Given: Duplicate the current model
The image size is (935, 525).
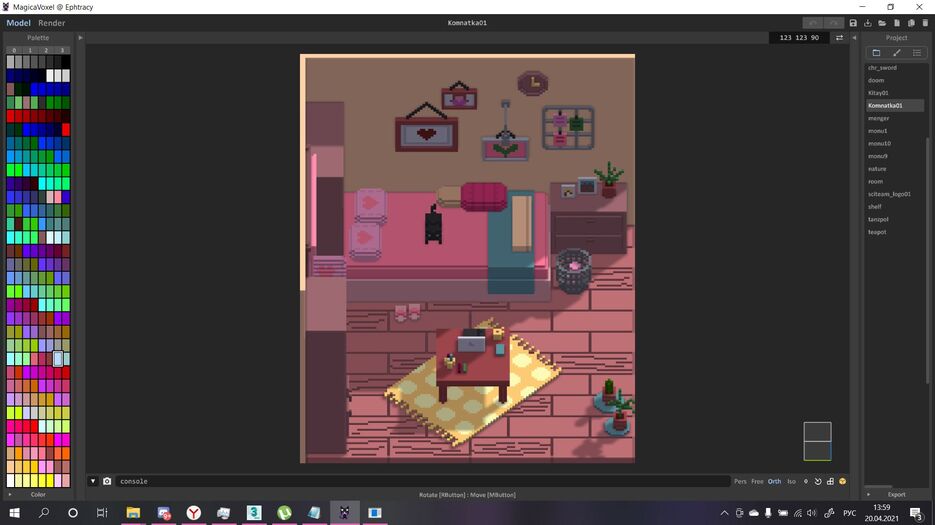Looking at the screenshot, I should tap(911, 23).
